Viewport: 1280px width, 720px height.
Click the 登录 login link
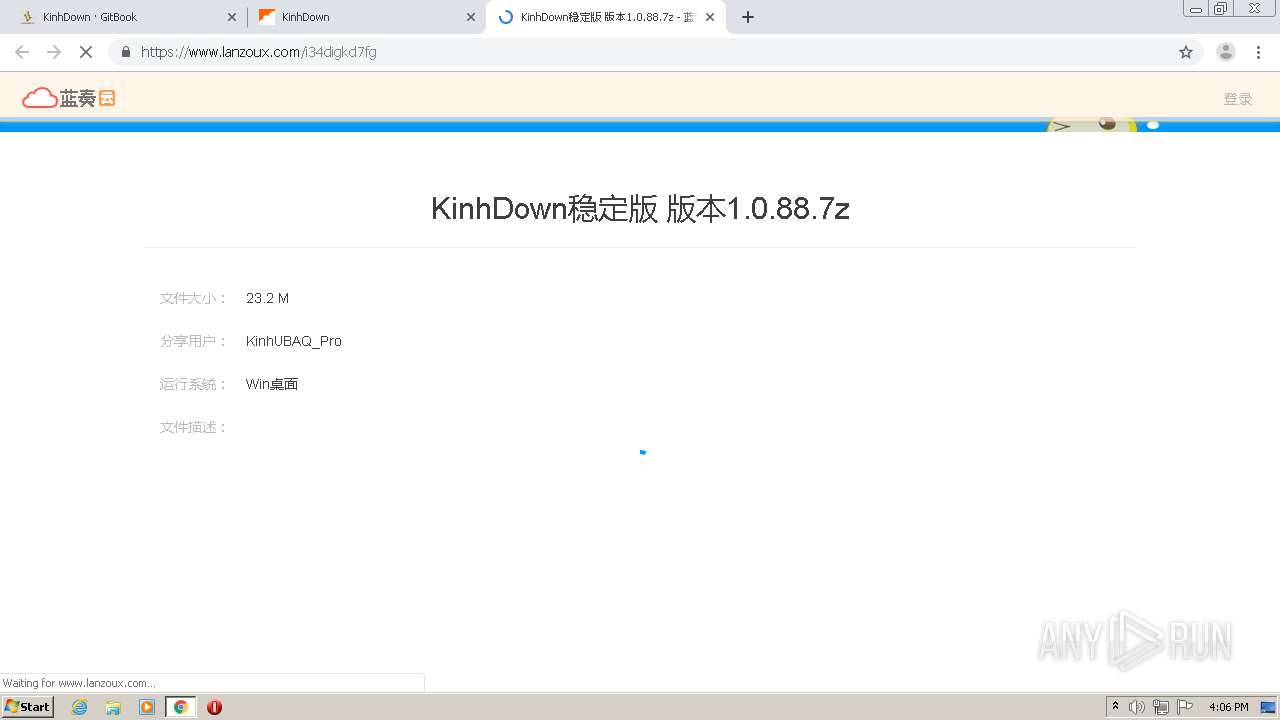click(1238, 99)
